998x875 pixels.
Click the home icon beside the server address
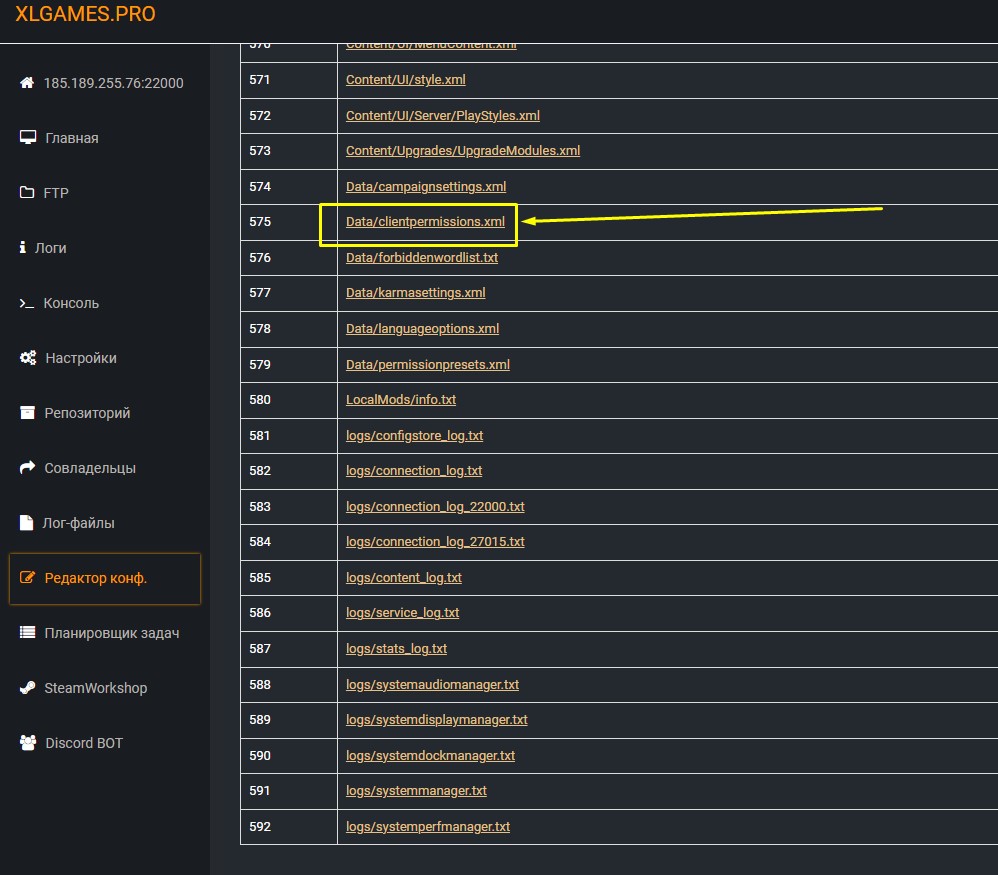(27, 83)
